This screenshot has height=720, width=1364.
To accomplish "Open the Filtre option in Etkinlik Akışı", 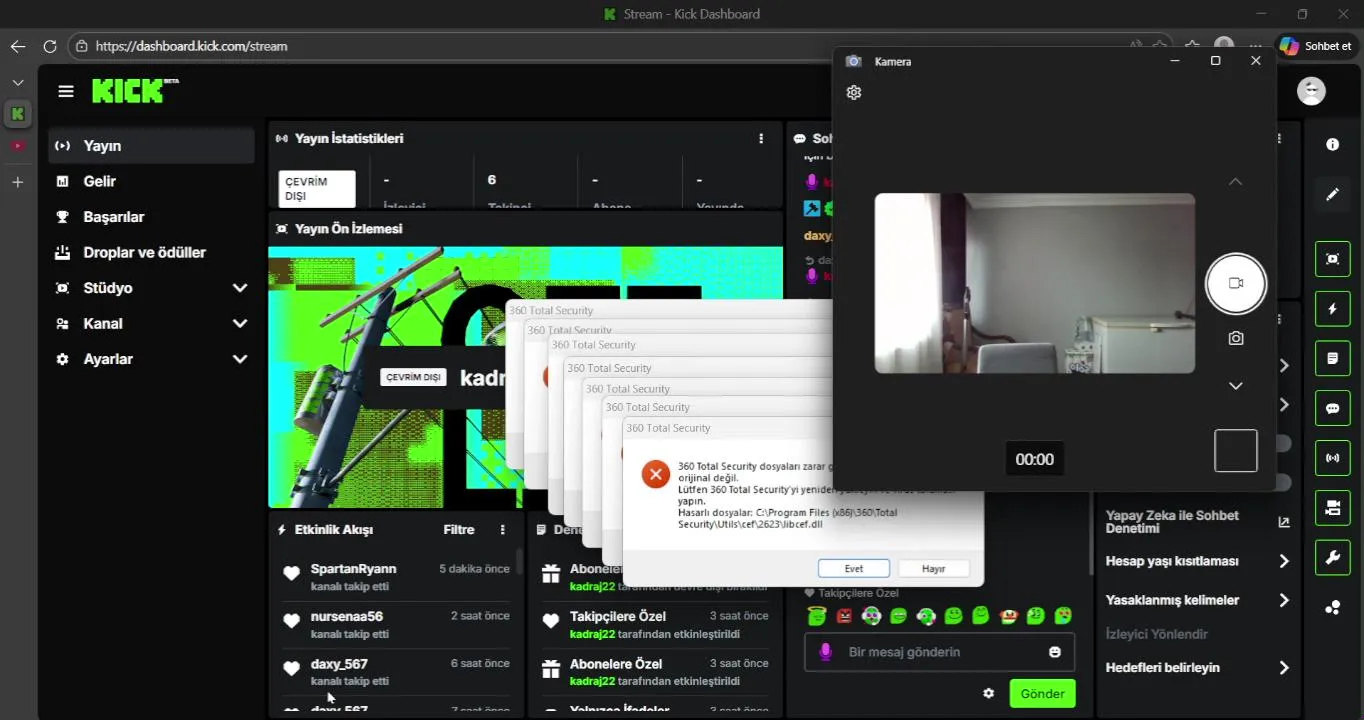I will tap(459, 529).
